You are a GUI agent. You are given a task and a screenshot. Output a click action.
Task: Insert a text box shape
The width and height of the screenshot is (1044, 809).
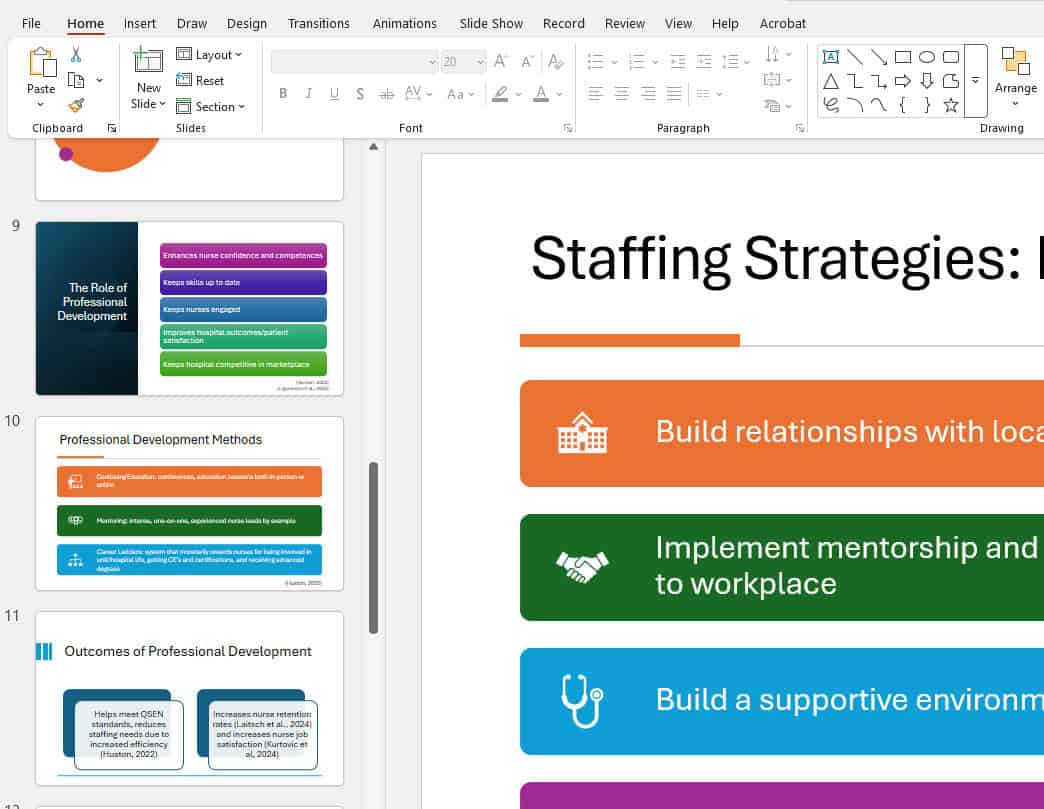tap(830, 57)
